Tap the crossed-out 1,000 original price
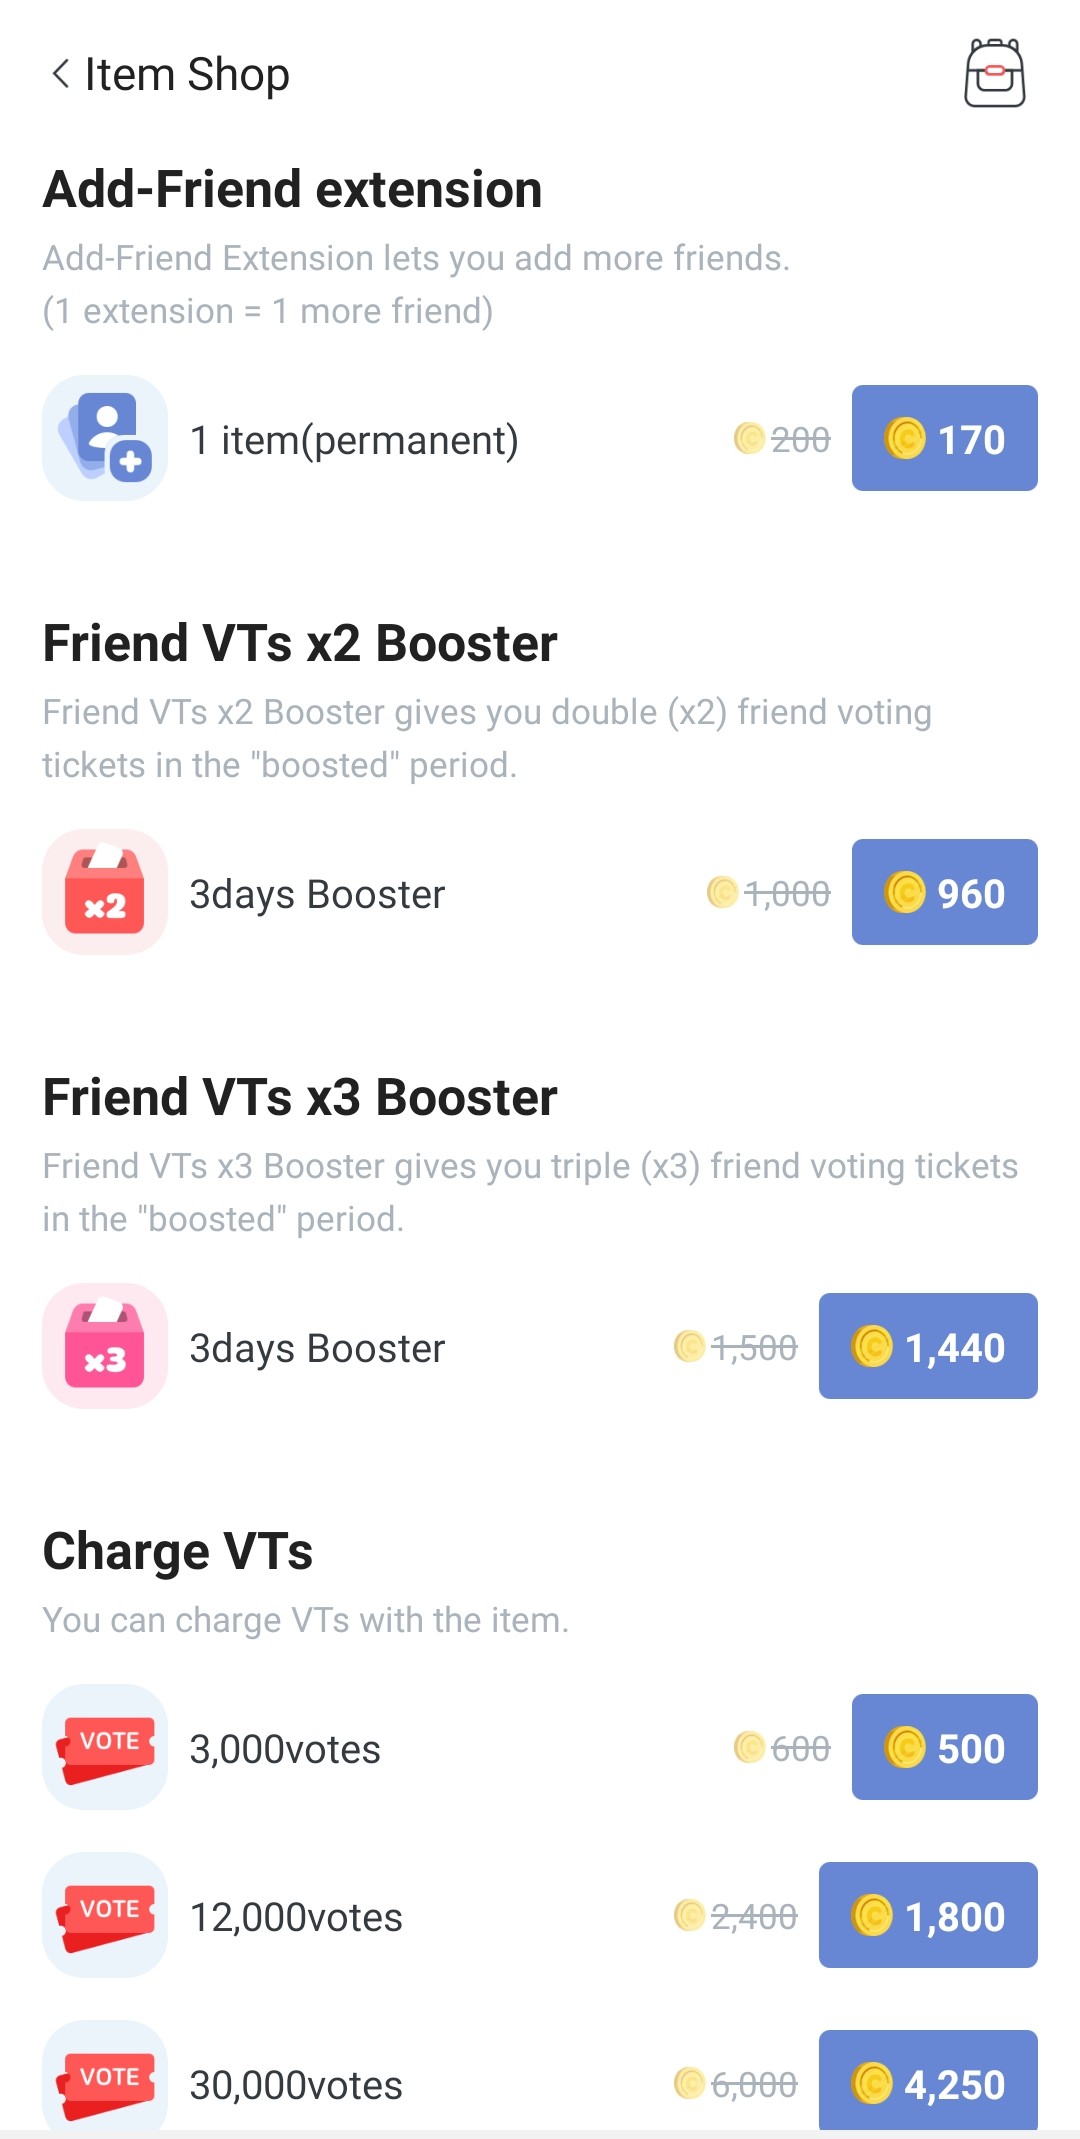Image resolution: width=1080 pixels, height=2139 pixels. (786, 893)
